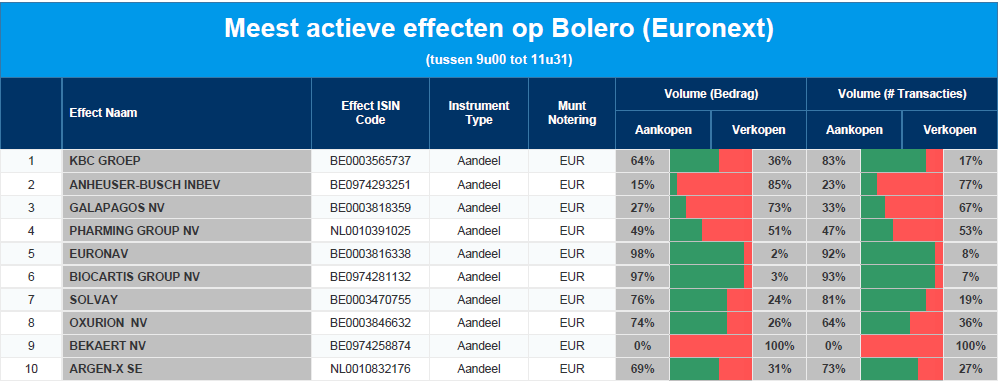This screenshot has width=1001, height=381.
Task: Click the Volume (Bedrag) header
Action: pyautogui.click(x=711, y=94)
